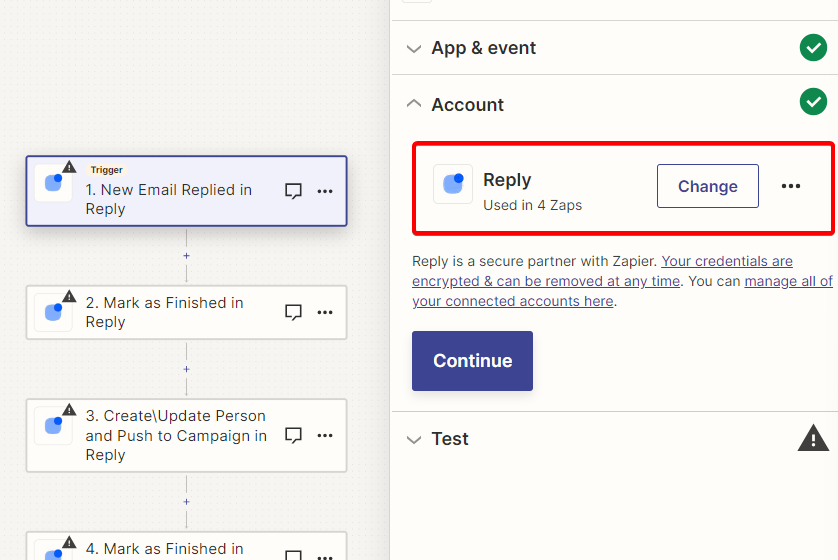The image size is (838, 560).
Task: Select step 3 Create\Update Person and Push to Campaign
Action: click(187, 435)
